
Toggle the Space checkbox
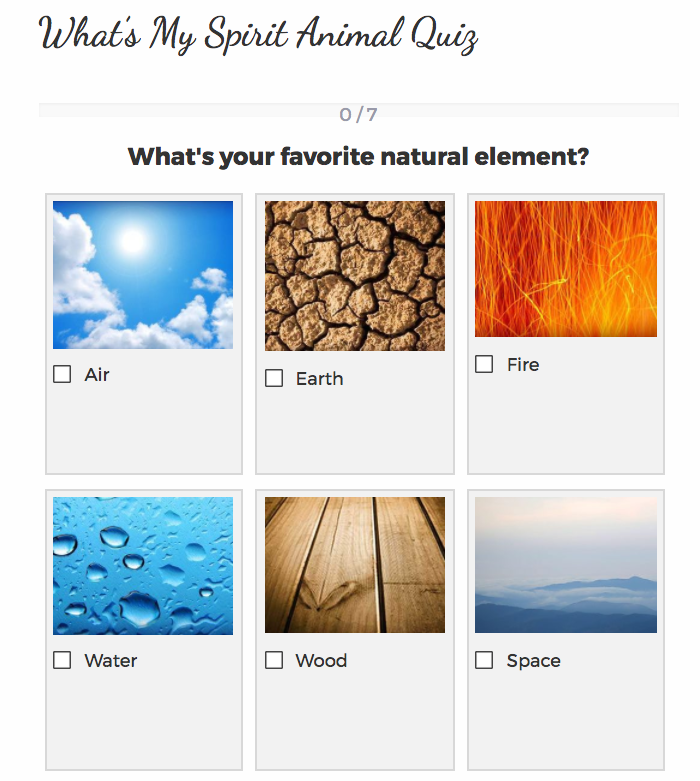click(x=484, y=661)
